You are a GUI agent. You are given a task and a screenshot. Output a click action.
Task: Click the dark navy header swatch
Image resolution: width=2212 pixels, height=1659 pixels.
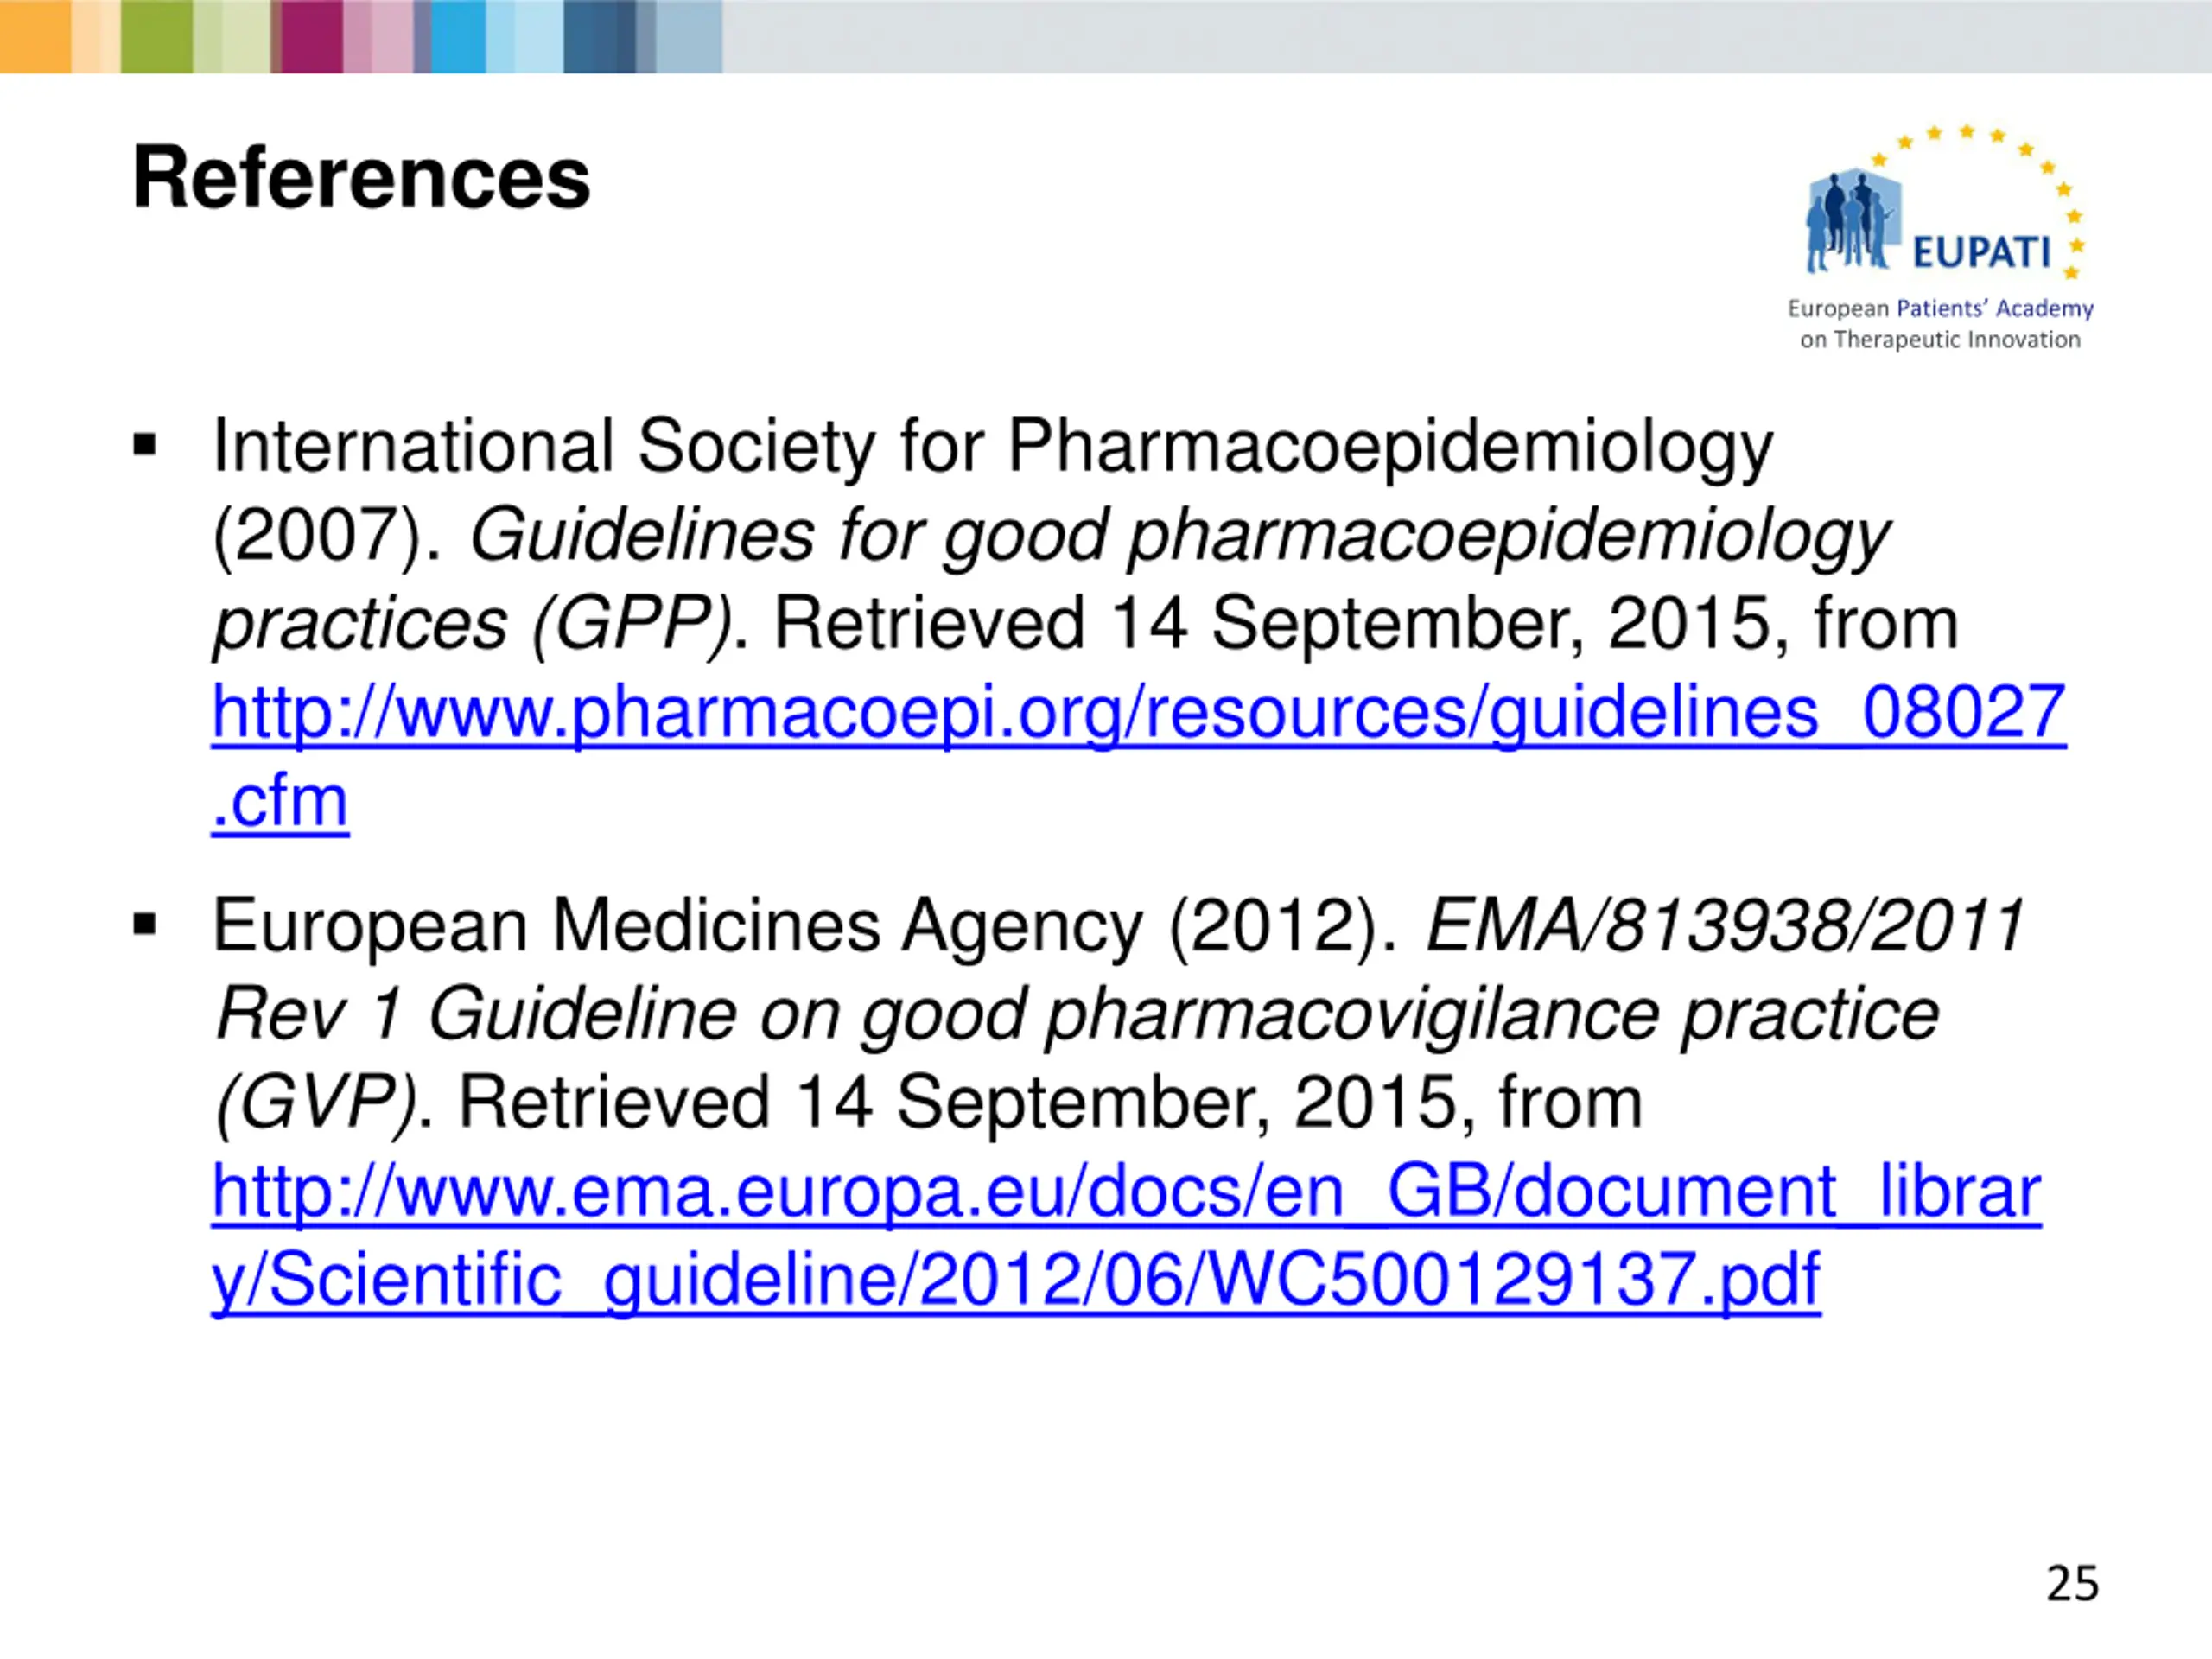(x=599, y=36)
